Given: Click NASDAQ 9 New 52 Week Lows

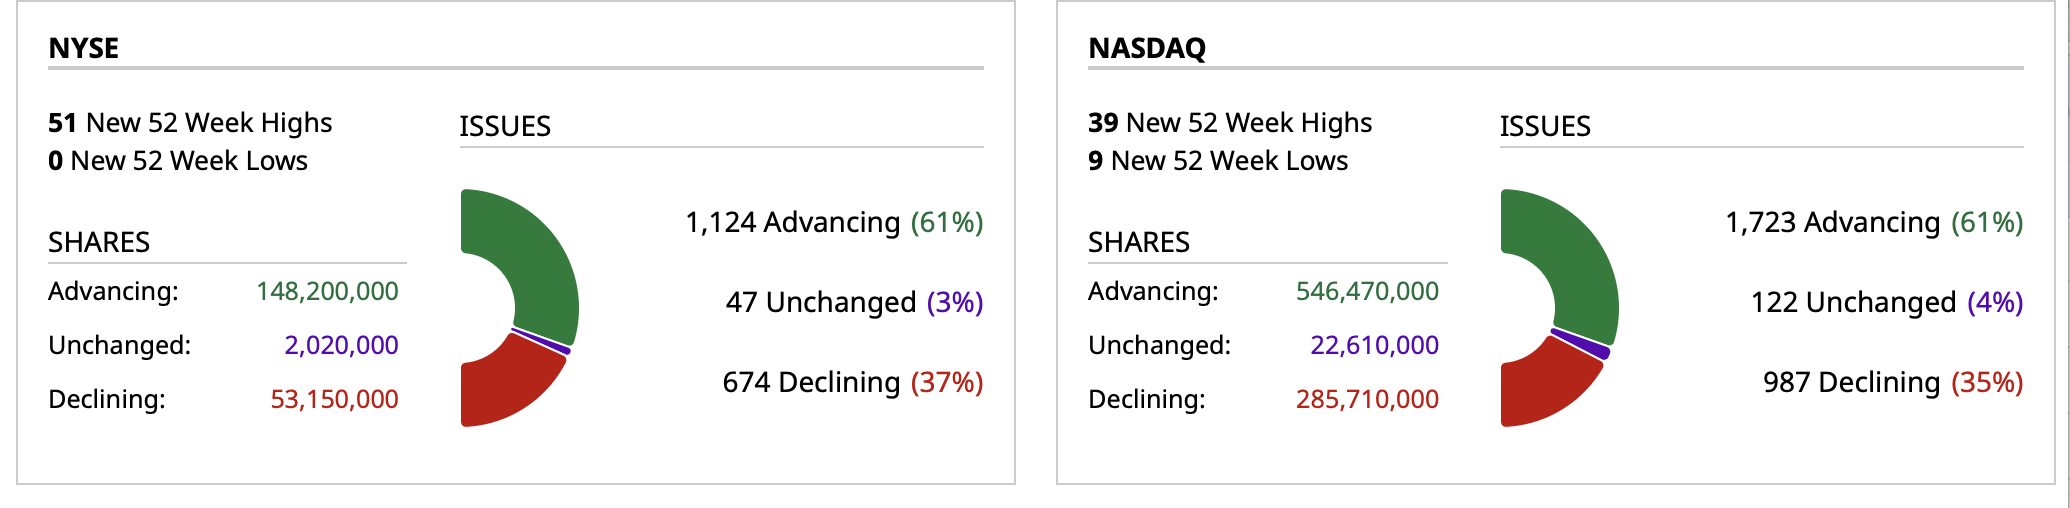Looking at the screenshot, I should point(1218,160).
